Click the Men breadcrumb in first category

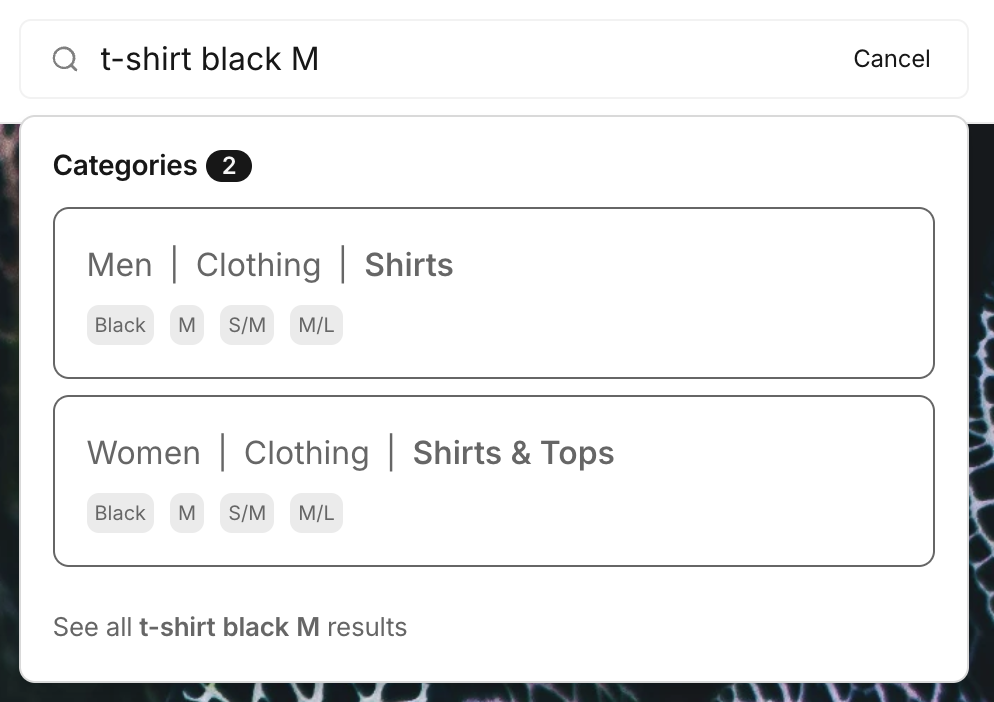120,266
